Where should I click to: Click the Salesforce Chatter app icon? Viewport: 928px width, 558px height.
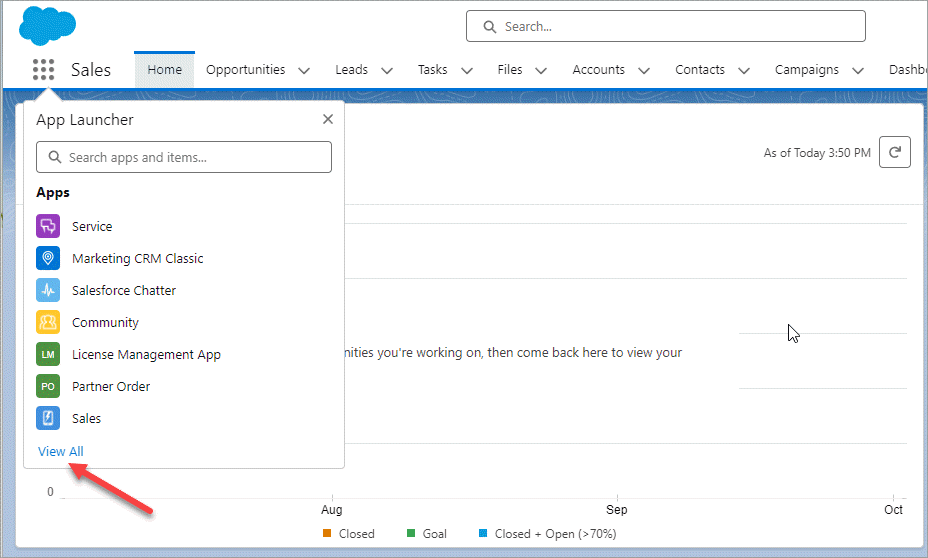48,290
